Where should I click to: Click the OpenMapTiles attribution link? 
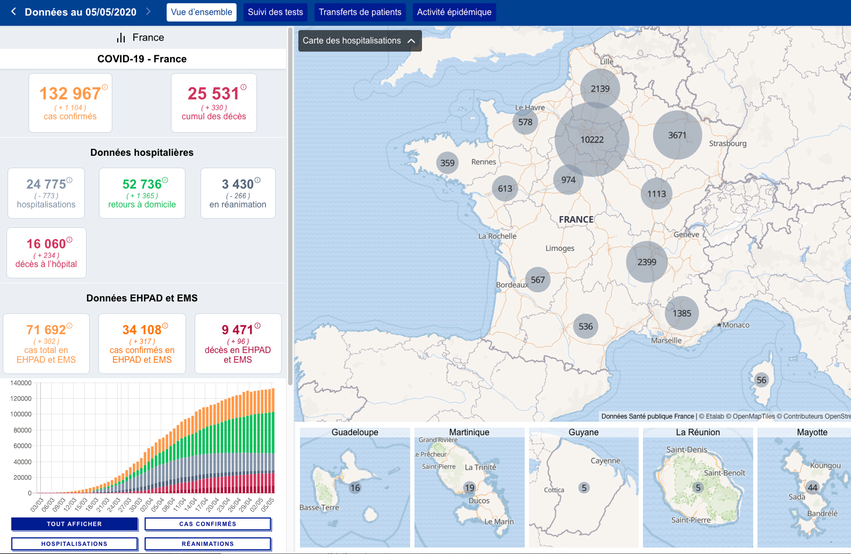tap(751, 416)
